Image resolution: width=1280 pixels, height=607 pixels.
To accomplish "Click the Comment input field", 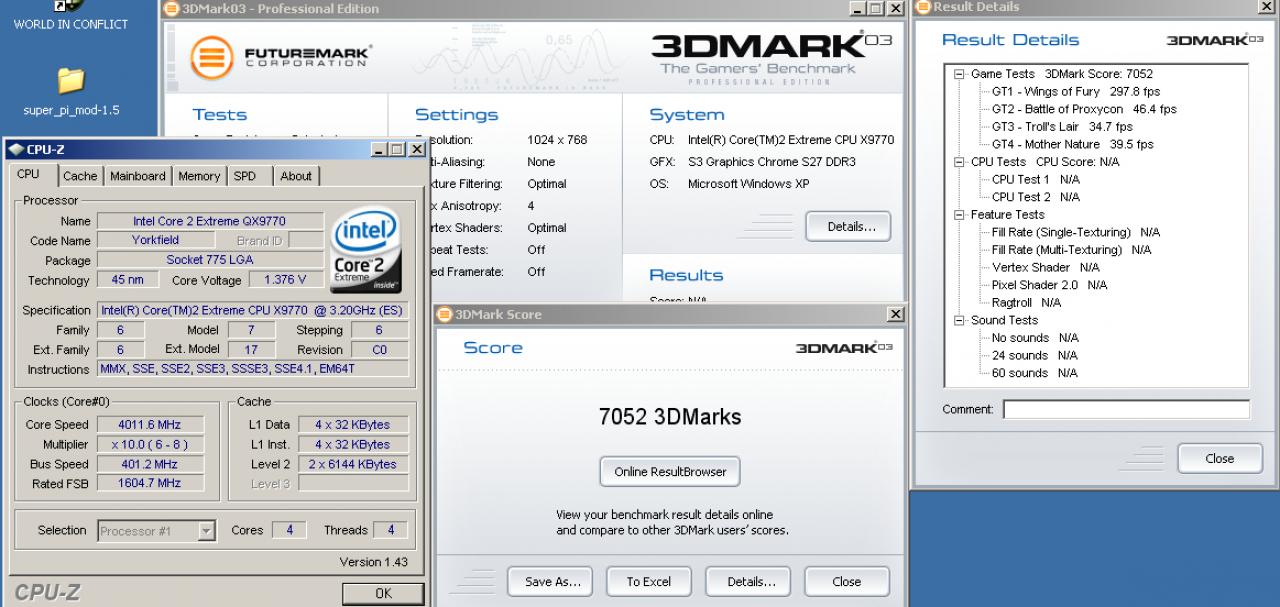I will pos(1126,409).
